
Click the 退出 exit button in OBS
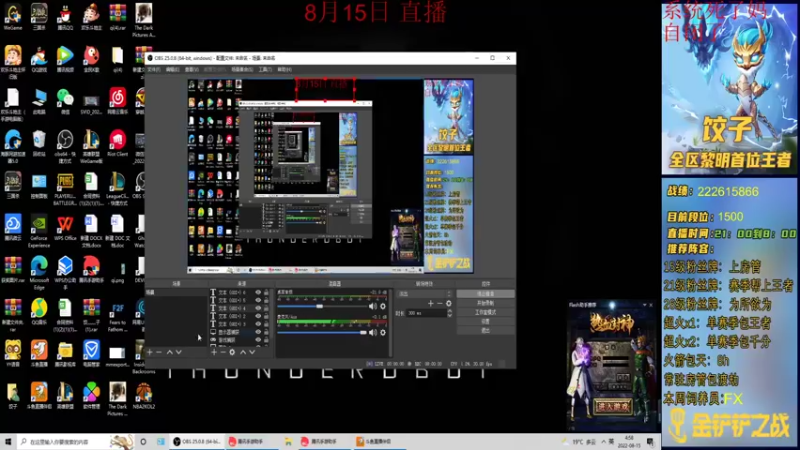tap(485, 331)
